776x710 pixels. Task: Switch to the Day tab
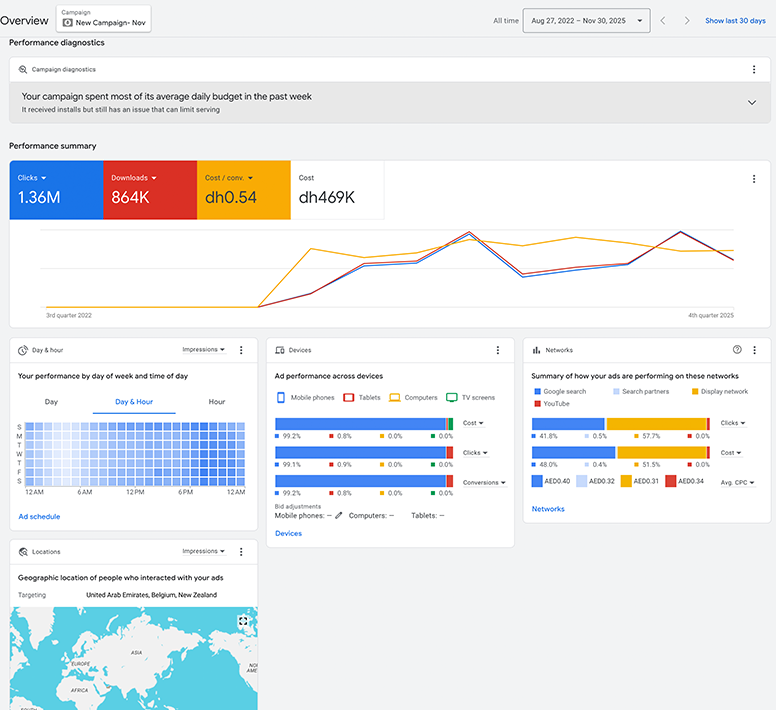tap(51, 402)
